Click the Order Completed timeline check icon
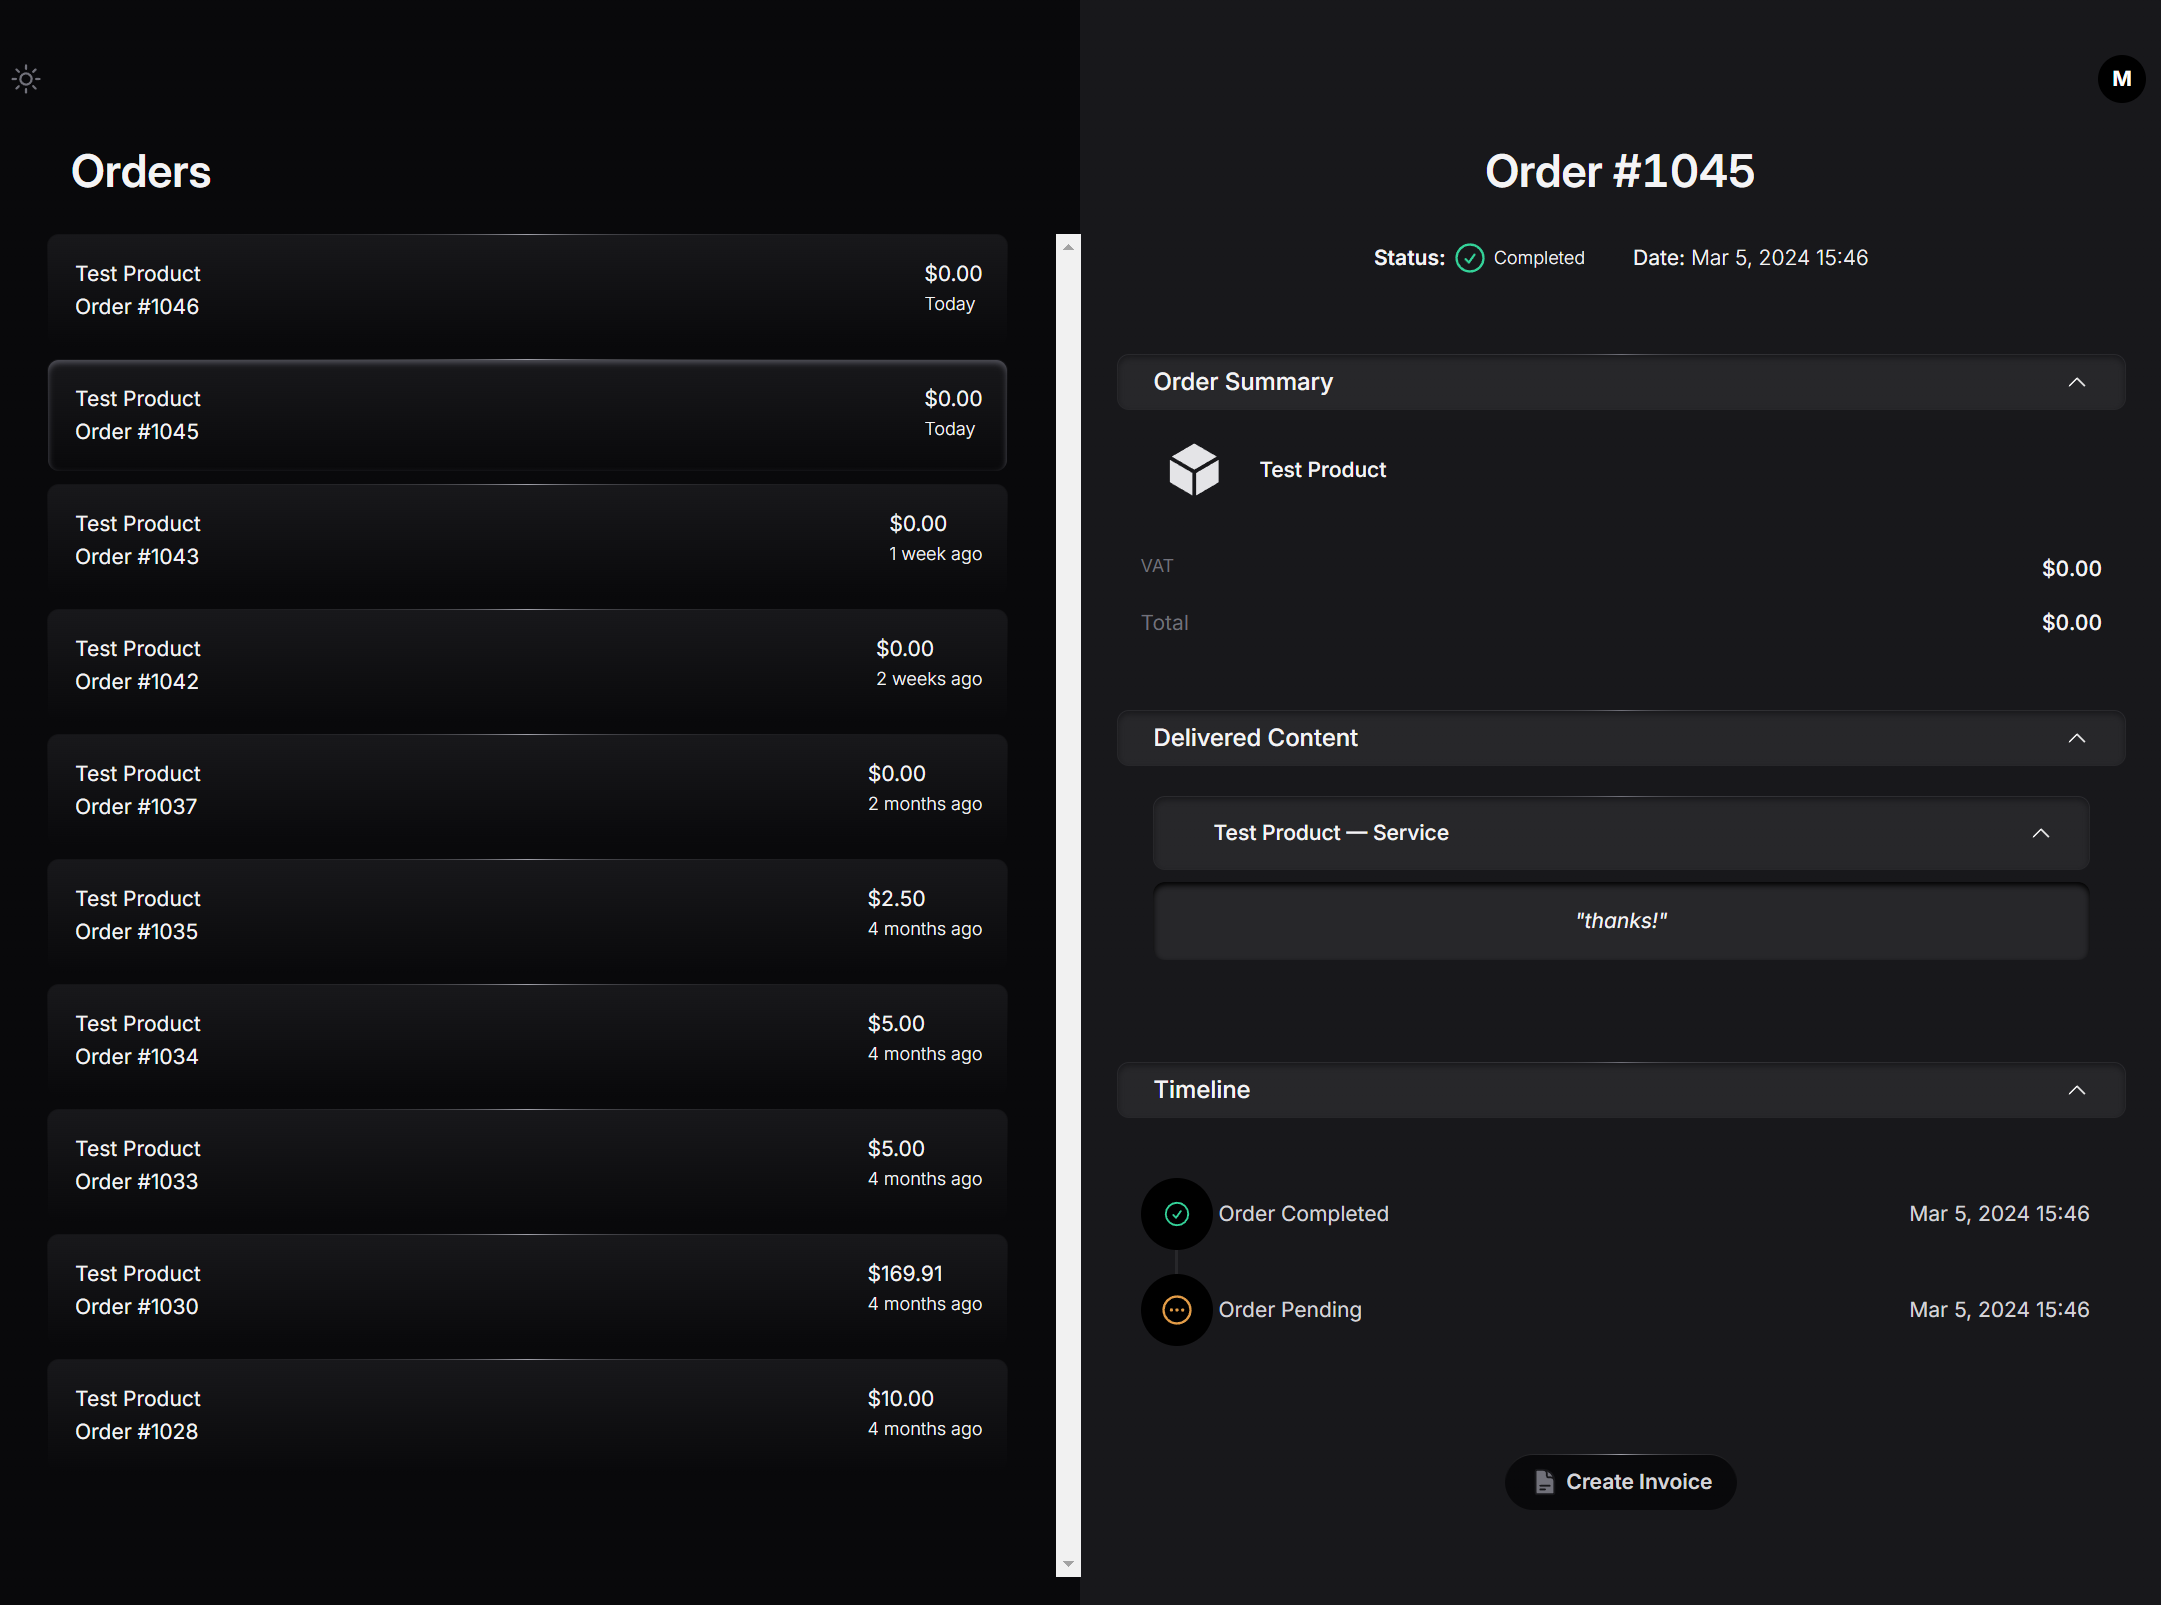Screen dimensions: 2161x1605 tap(1177, 1214)
